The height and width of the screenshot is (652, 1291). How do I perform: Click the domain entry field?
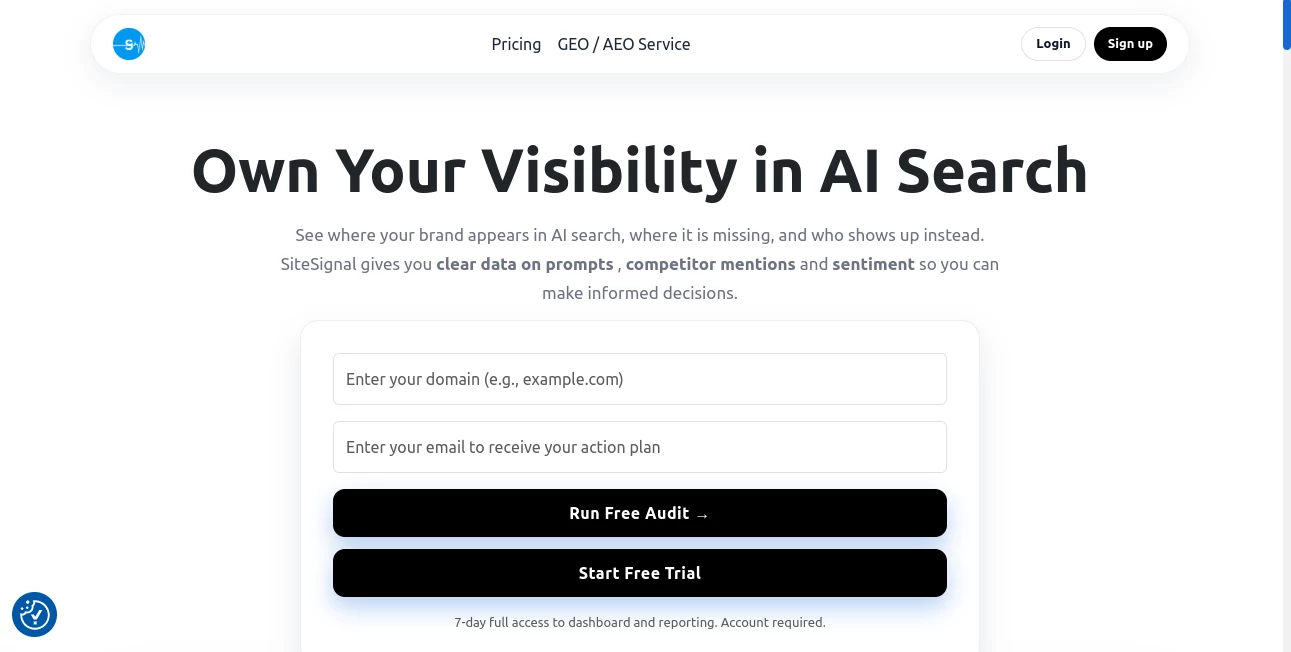[x=640, y=379]
